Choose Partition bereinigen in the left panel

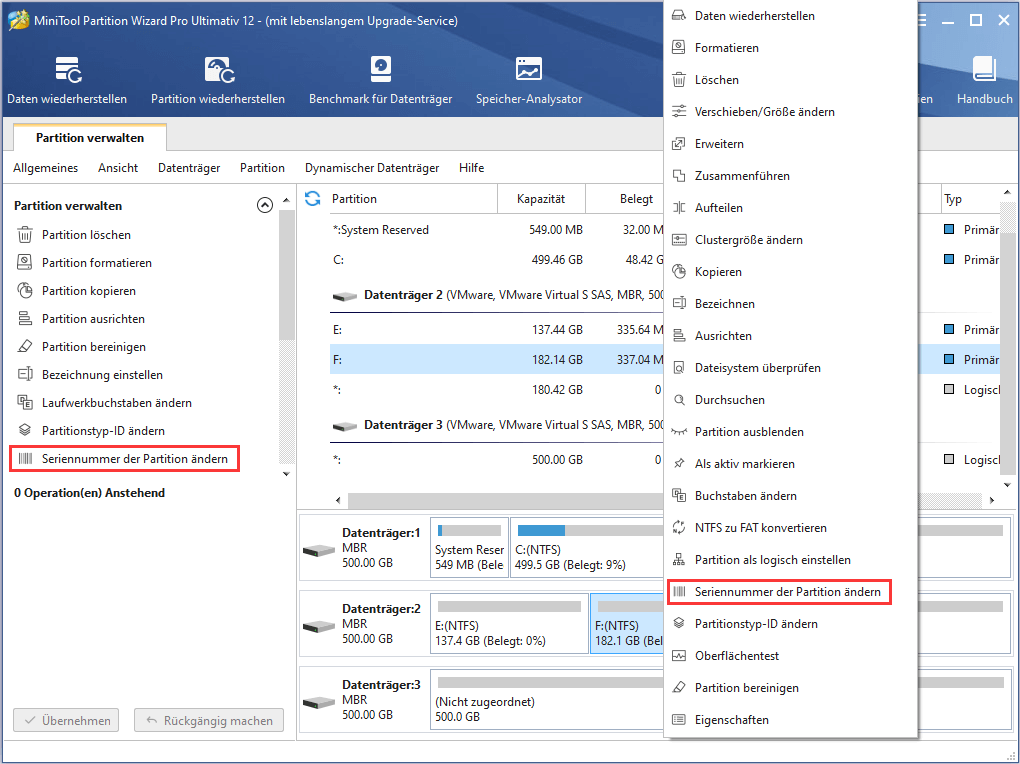(x=93, y=347)
